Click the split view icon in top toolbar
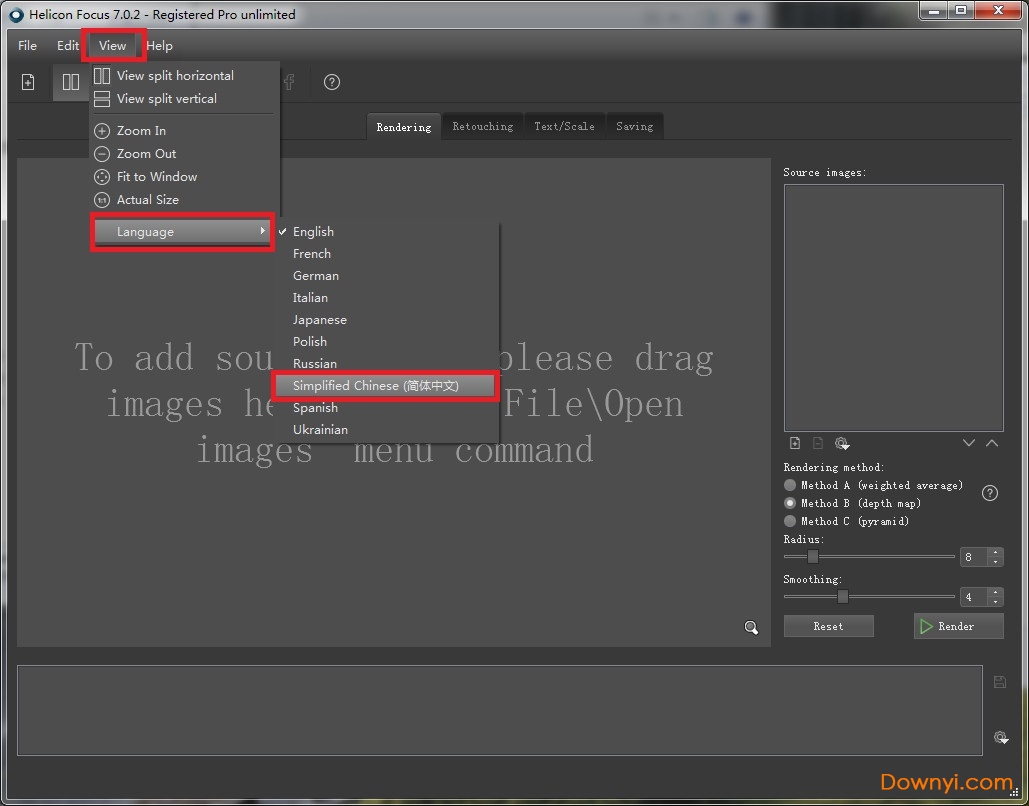The width and height of the screenshot is (1029, 806). [x=70, y=82]
